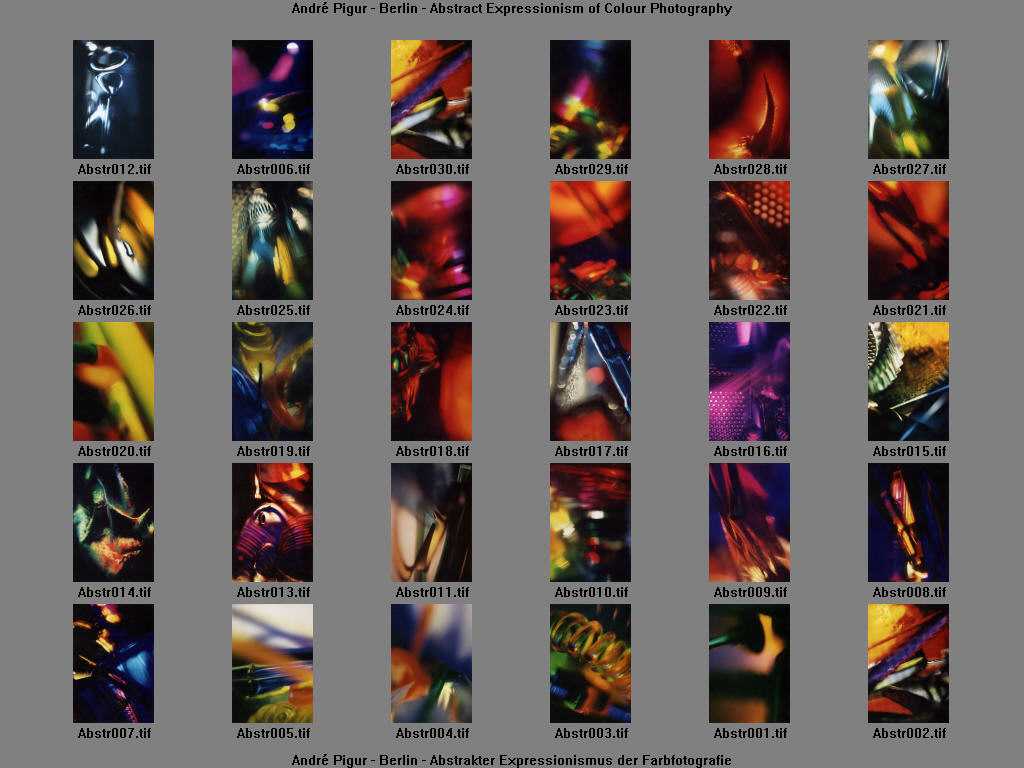This screenshot has height=768, width=1024.
Task: View the Abstr003.tif coiled spring thumbnail
Action: coord(590,663)
